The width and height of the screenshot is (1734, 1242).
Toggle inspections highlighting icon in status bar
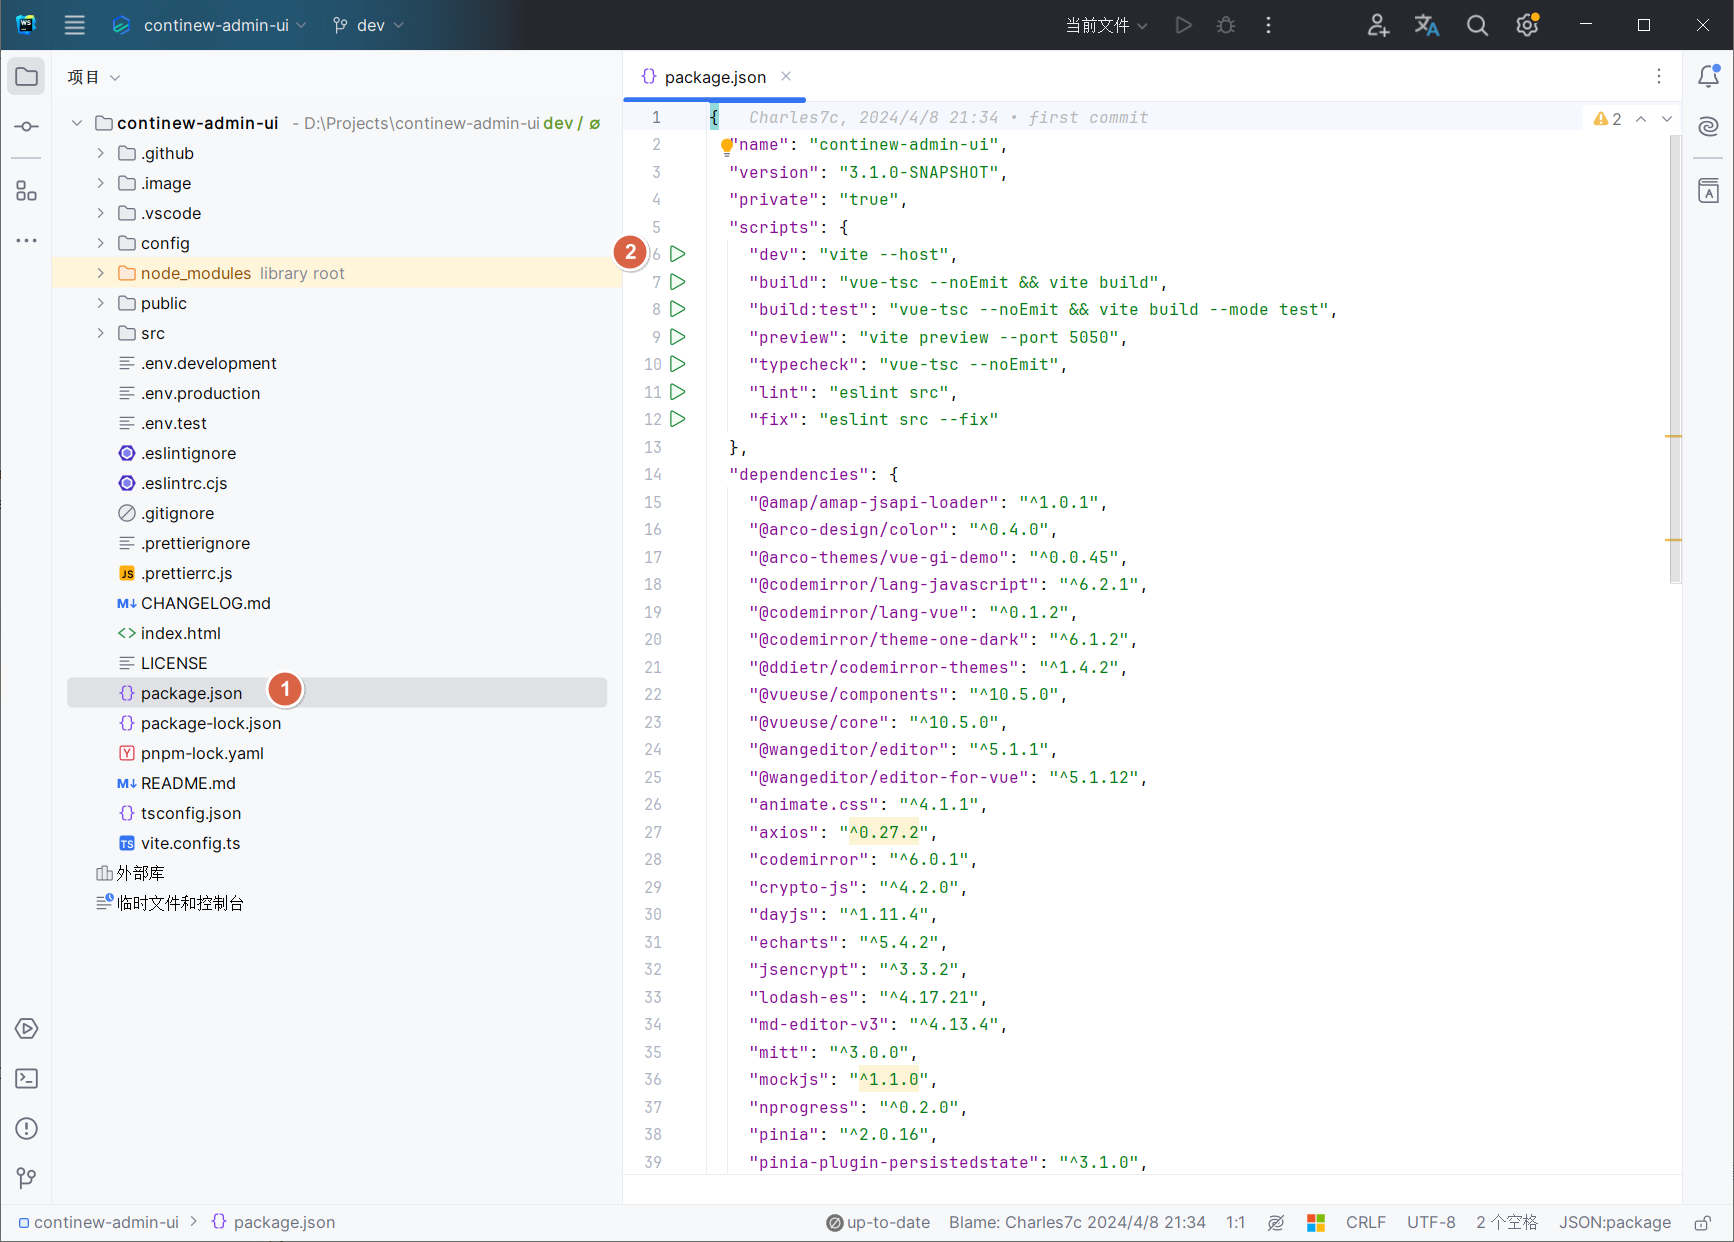(x=1276, y=1223)
